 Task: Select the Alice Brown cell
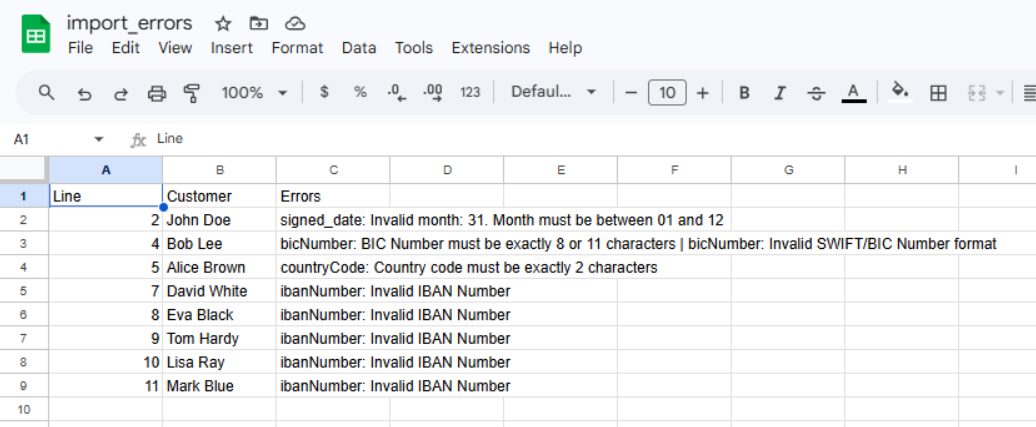pos(219,268)
